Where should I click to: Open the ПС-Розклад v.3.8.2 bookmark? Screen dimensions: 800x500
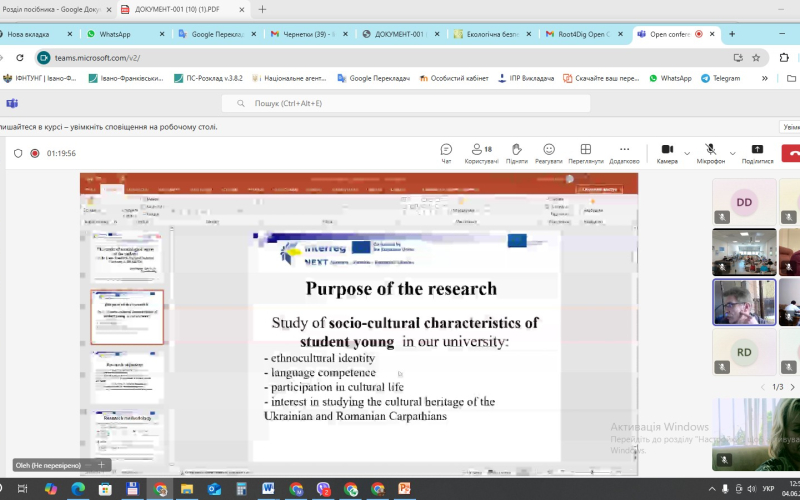click(208, 78)
